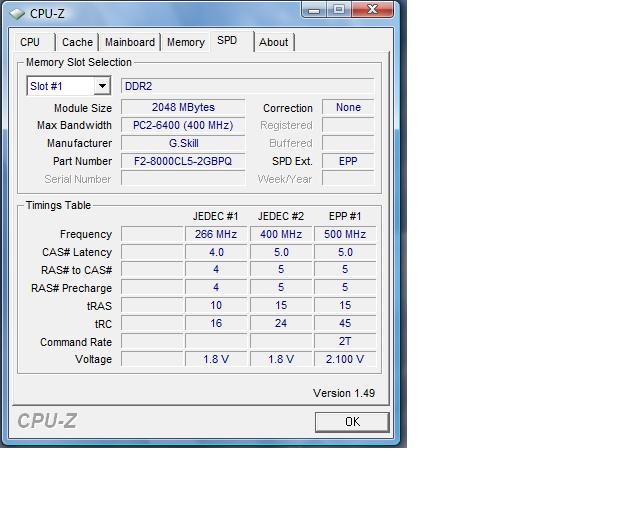
Task: Click the Correction value None
Action: coord(348,107)
